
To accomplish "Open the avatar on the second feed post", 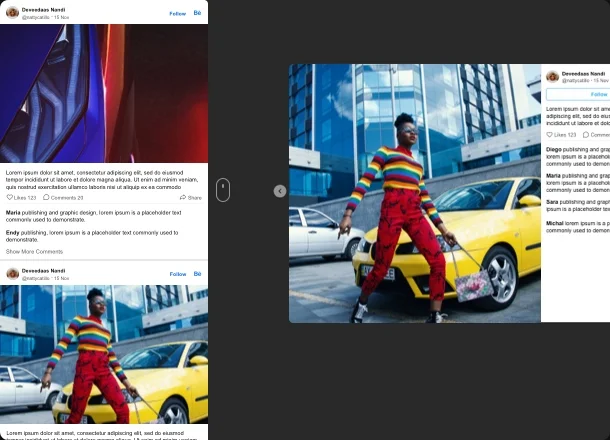I will 12,273.
